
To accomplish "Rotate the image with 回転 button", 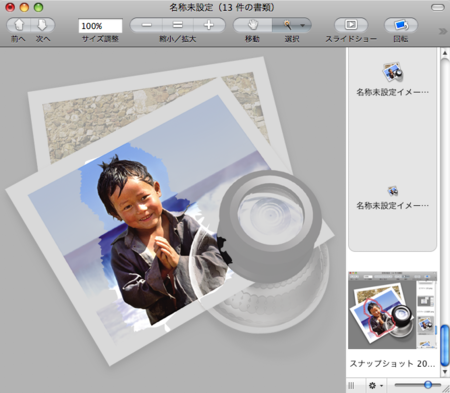I will point(401,25).
